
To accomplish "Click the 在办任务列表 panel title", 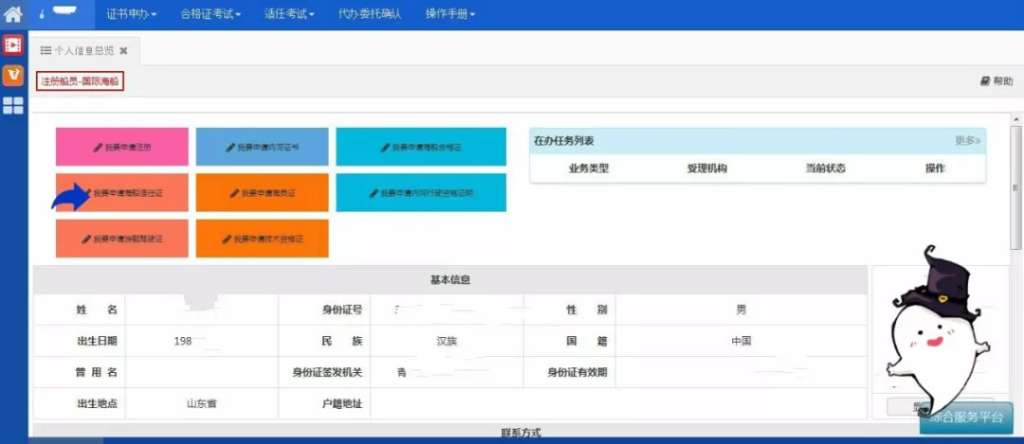I will (564, 141).
